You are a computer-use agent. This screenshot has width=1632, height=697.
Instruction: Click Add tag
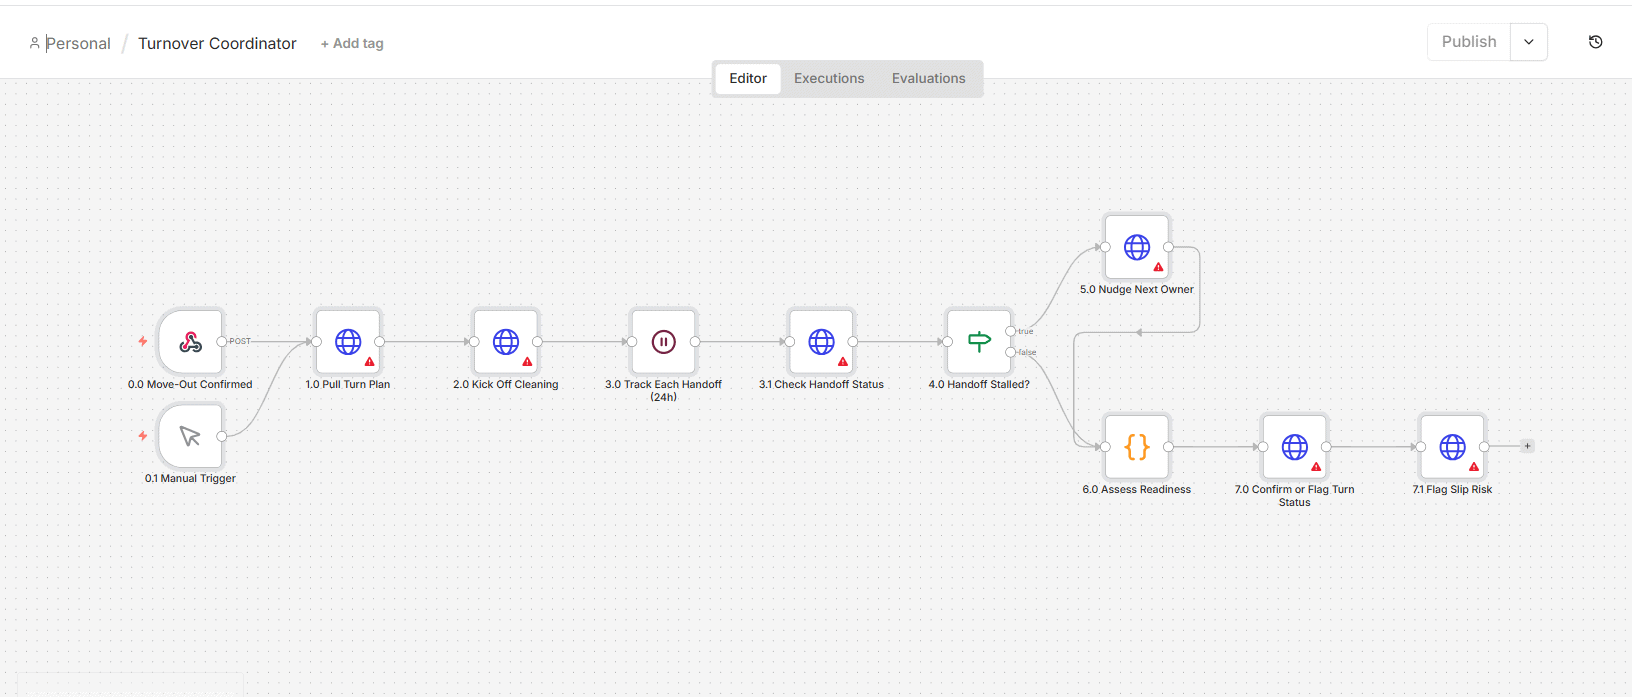tap(352, 44)
